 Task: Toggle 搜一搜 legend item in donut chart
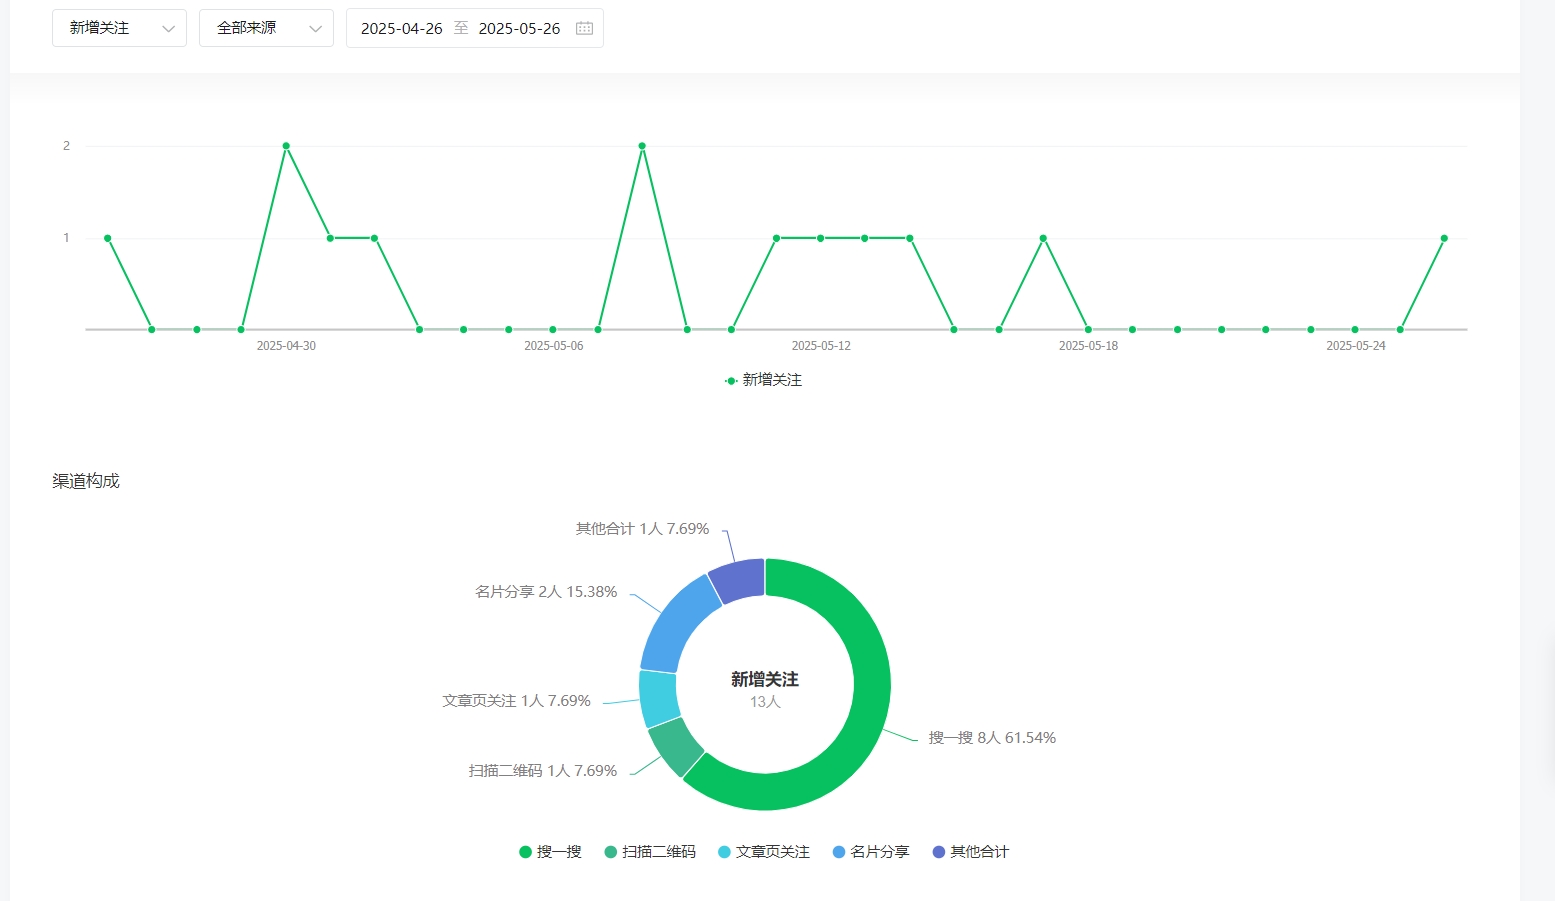click(550, 852)
